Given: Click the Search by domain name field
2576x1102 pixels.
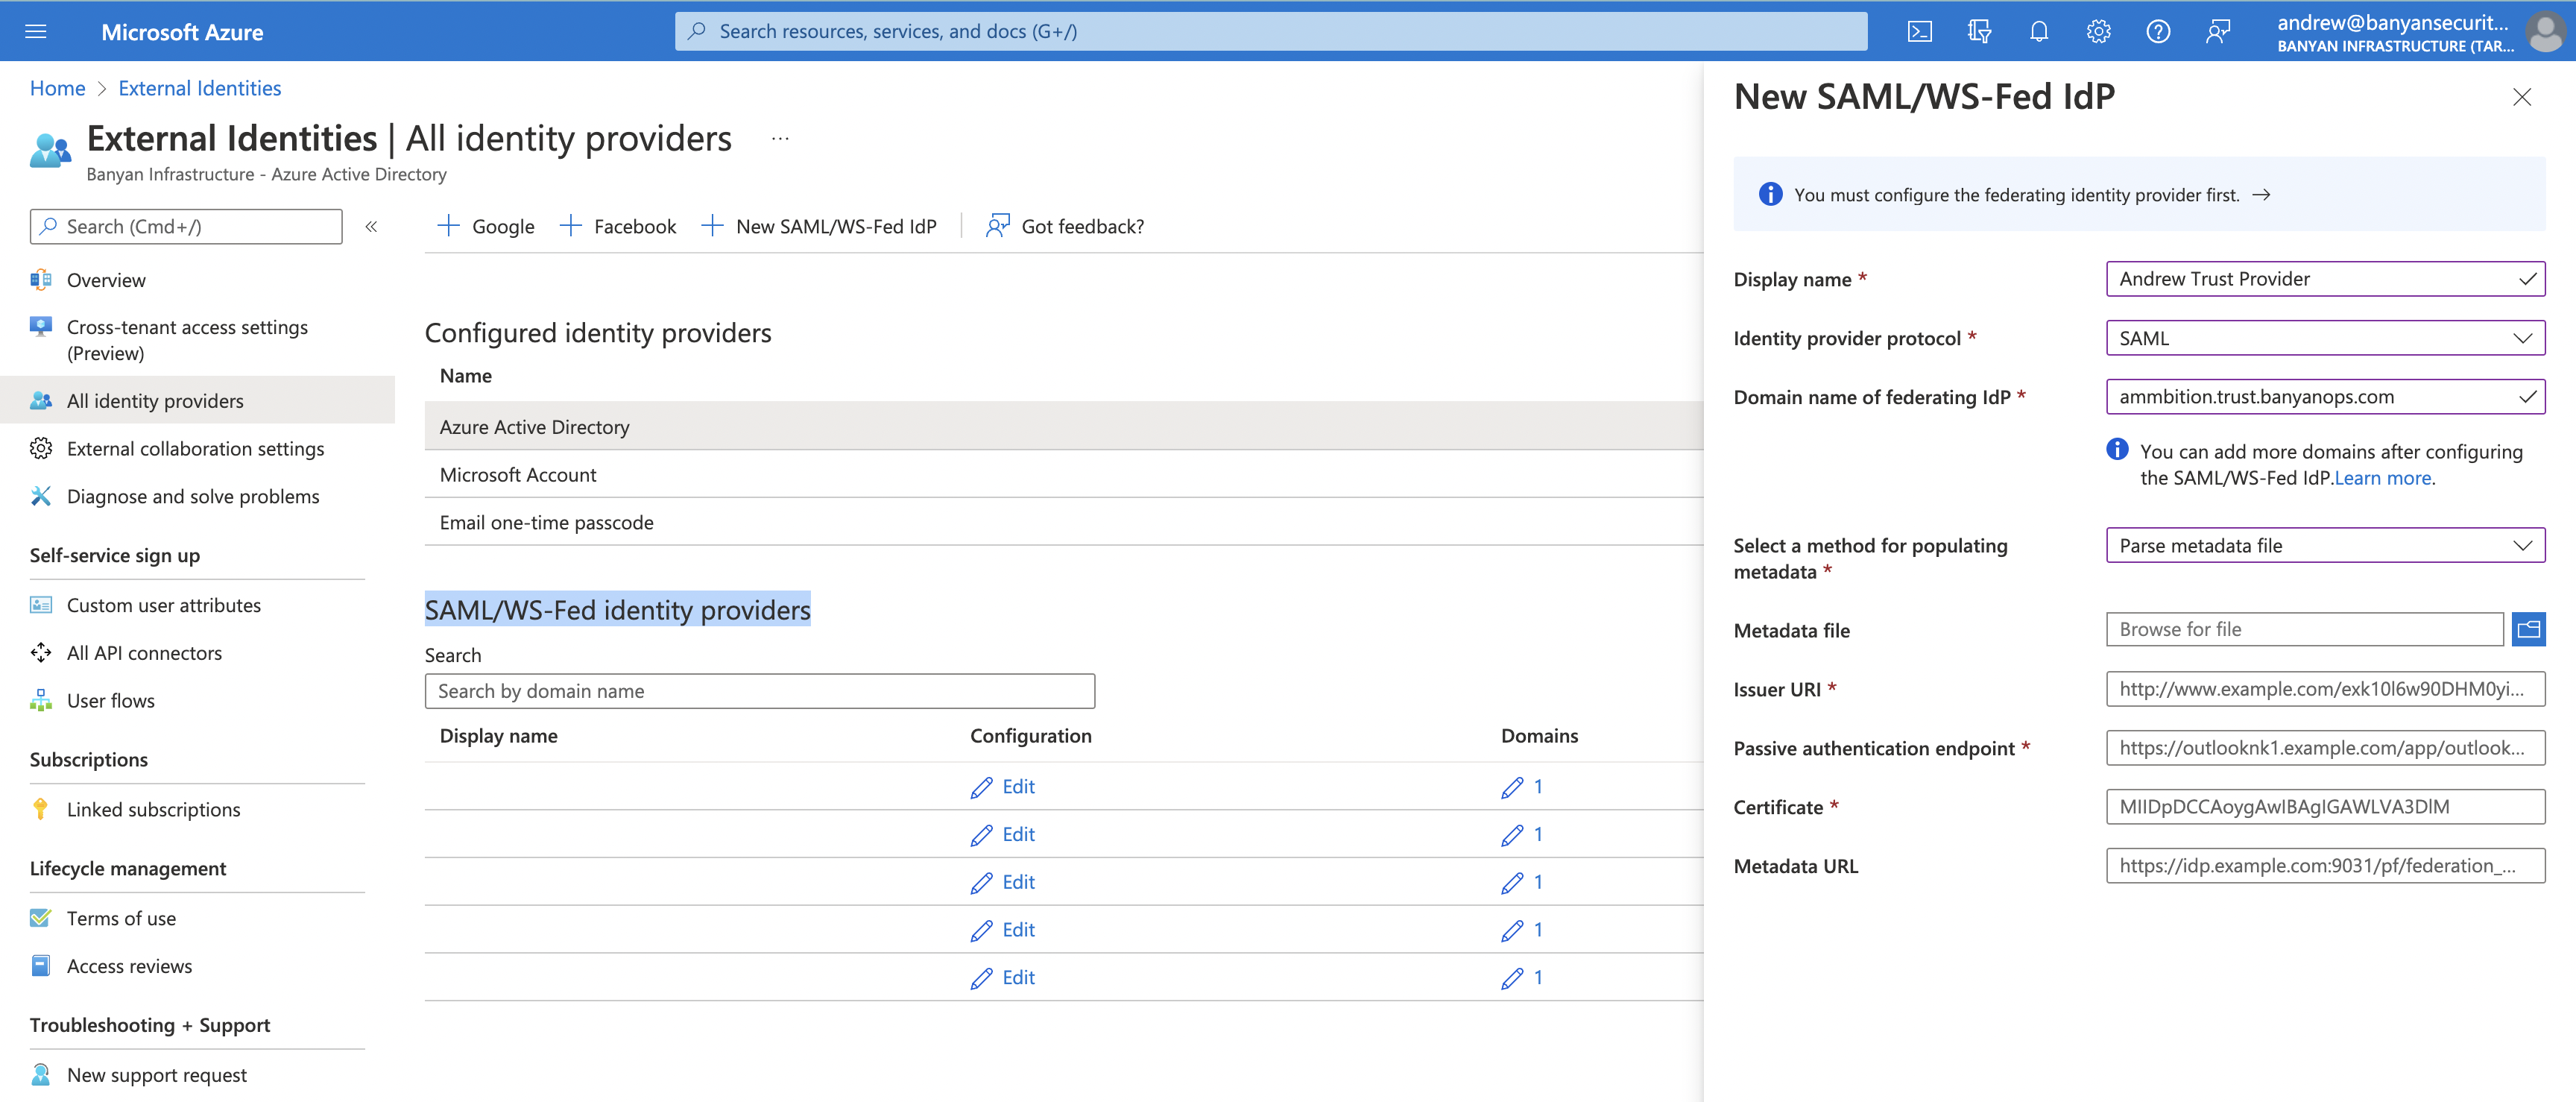Looking at the screenshot, I should click(759, 691).
